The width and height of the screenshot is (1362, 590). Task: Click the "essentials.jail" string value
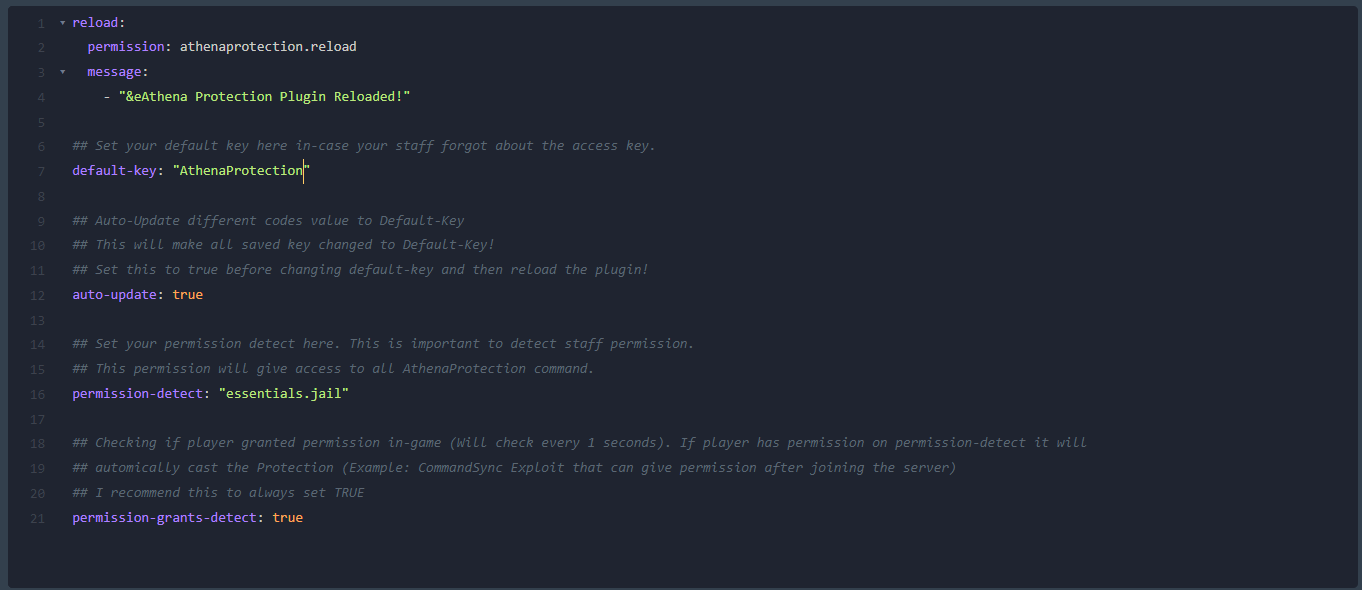pos(283,394)
